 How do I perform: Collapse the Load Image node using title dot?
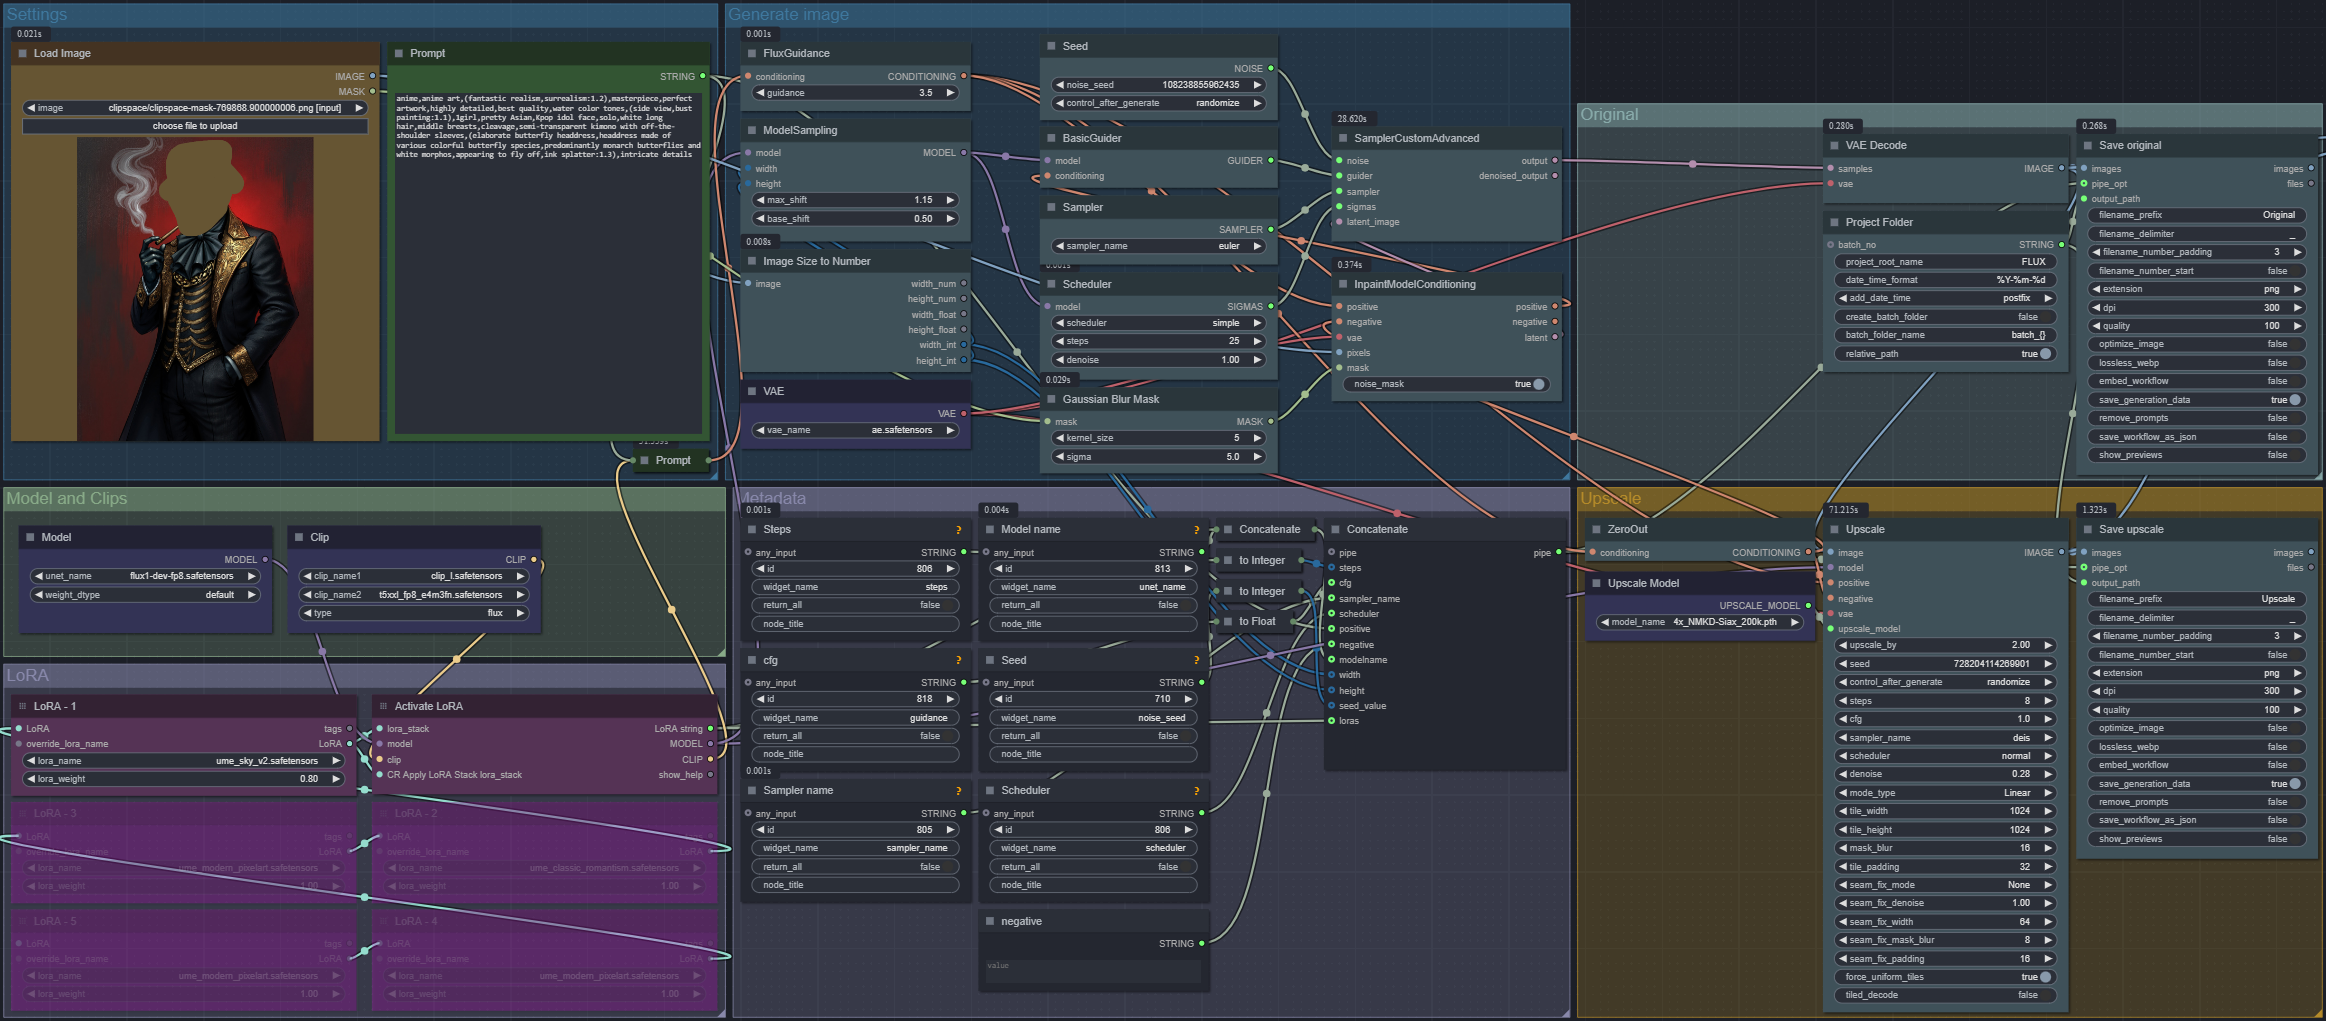[23, 54]
